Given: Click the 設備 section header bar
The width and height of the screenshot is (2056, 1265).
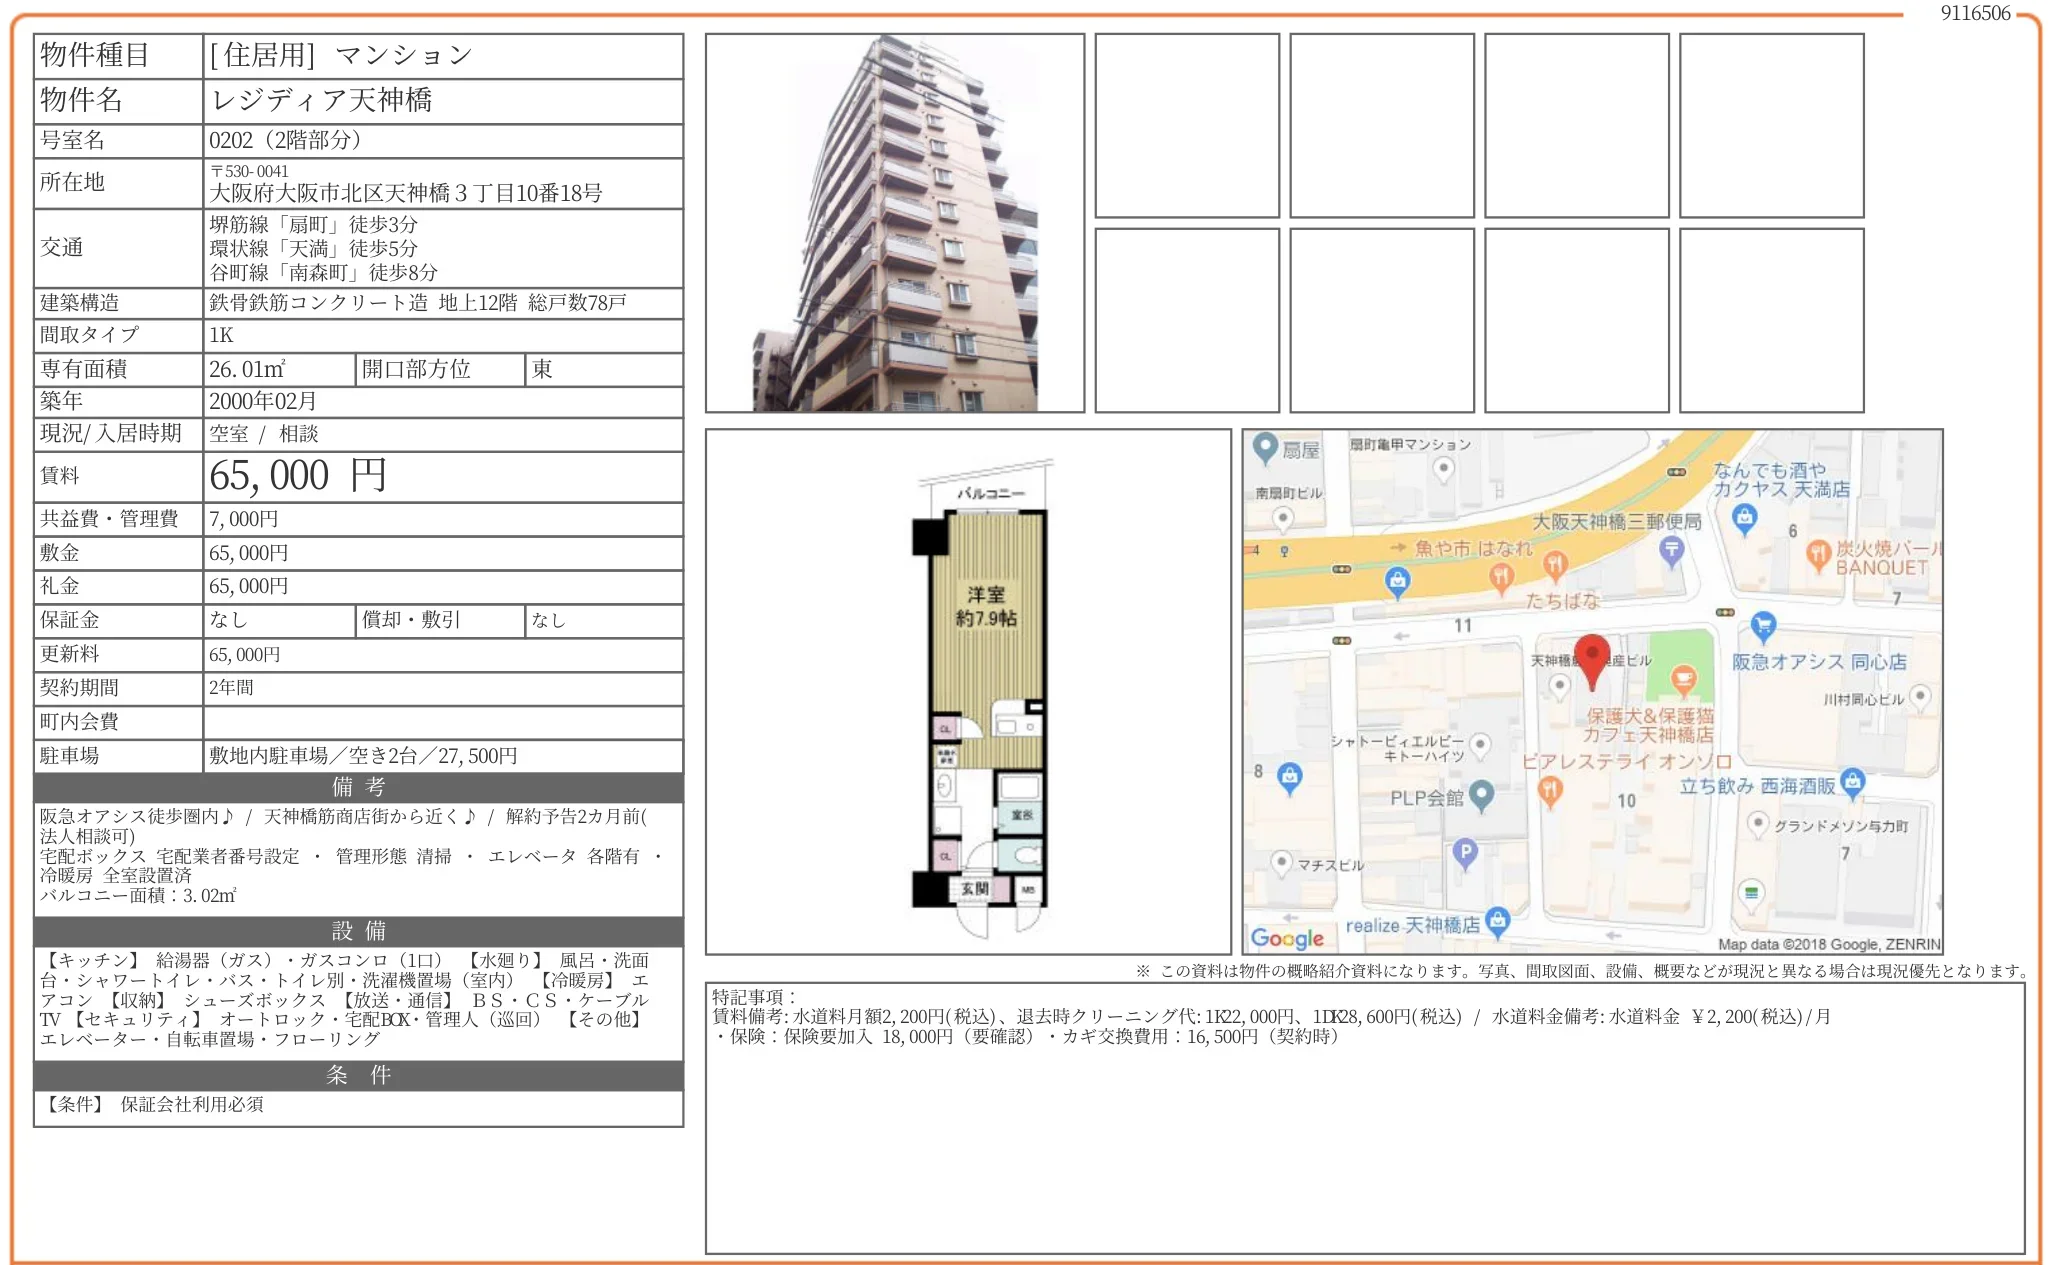Looking at the screenshot, I should click(x=358, y=931).
